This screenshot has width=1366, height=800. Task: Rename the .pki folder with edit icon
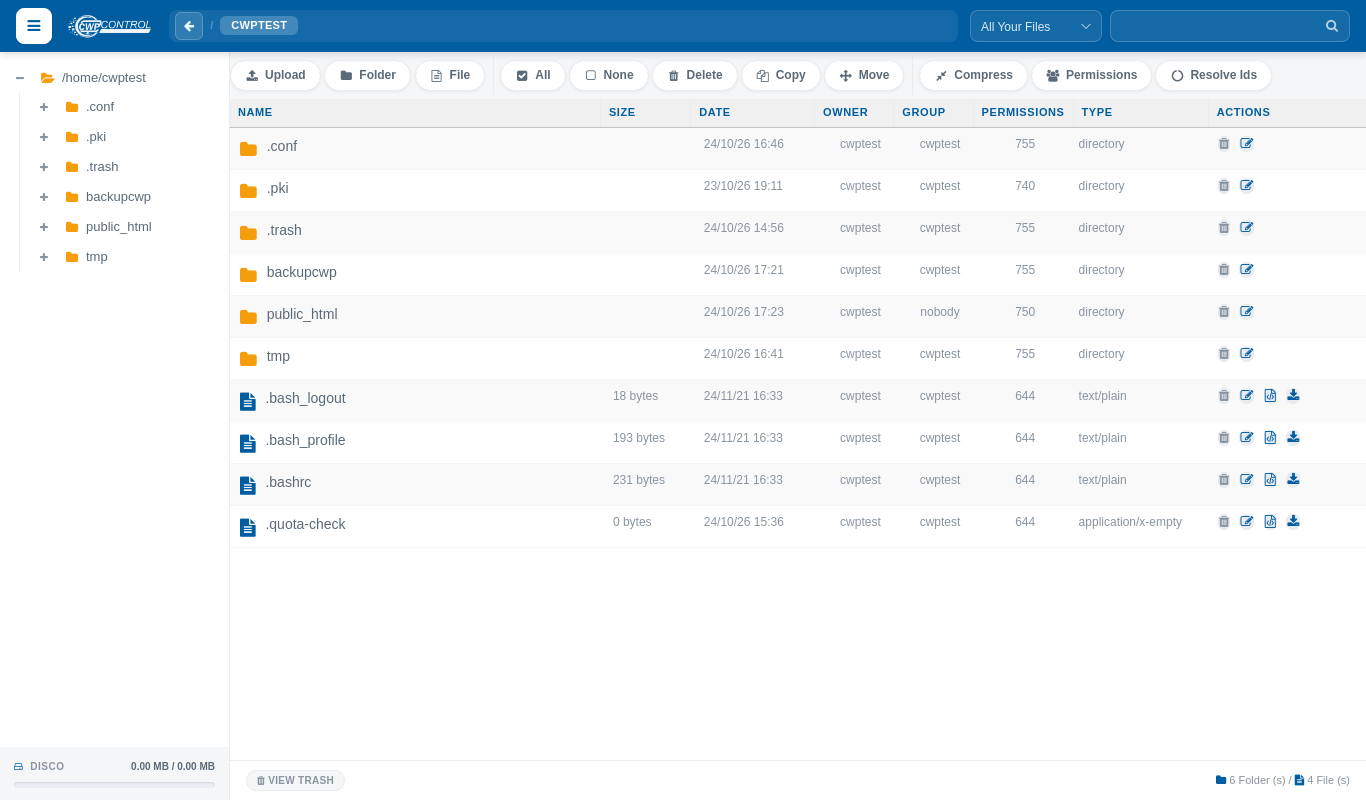click(1247, 186)
